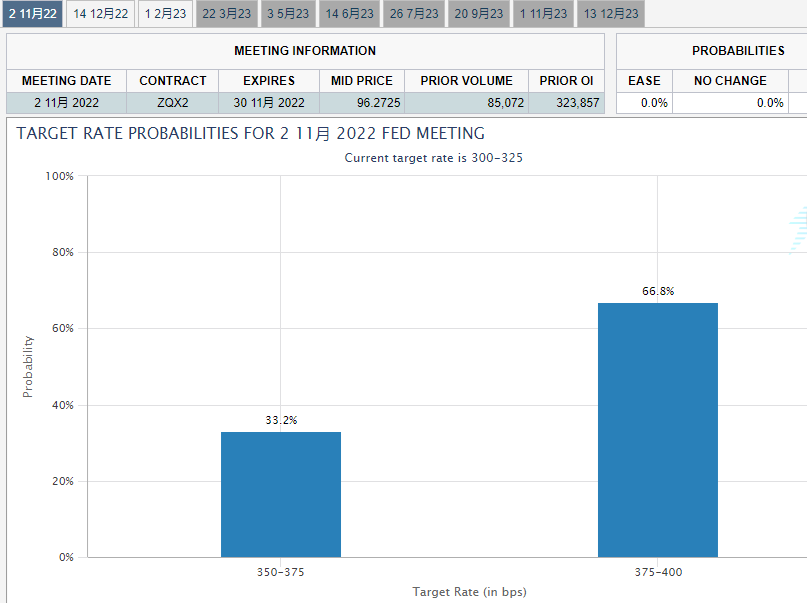Choose the 14 6月23 meeting tab
This screenshot has height=603, width=807.
coord(350,14)
